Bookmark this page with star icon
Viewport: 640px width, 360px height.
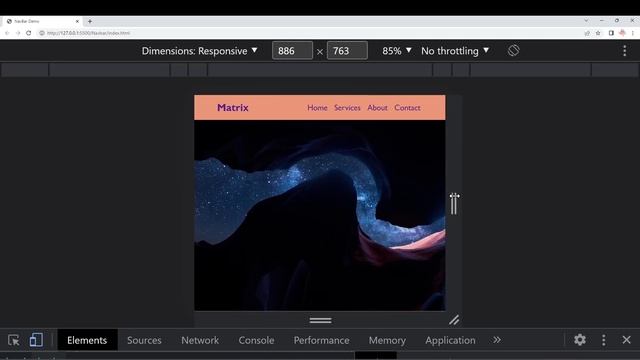(598, 33)
